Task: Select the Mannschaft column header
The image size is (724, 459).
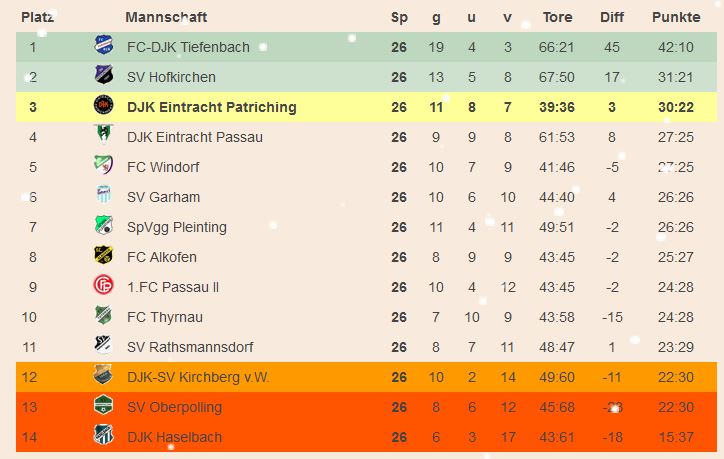Action: [x=166, y=17]
